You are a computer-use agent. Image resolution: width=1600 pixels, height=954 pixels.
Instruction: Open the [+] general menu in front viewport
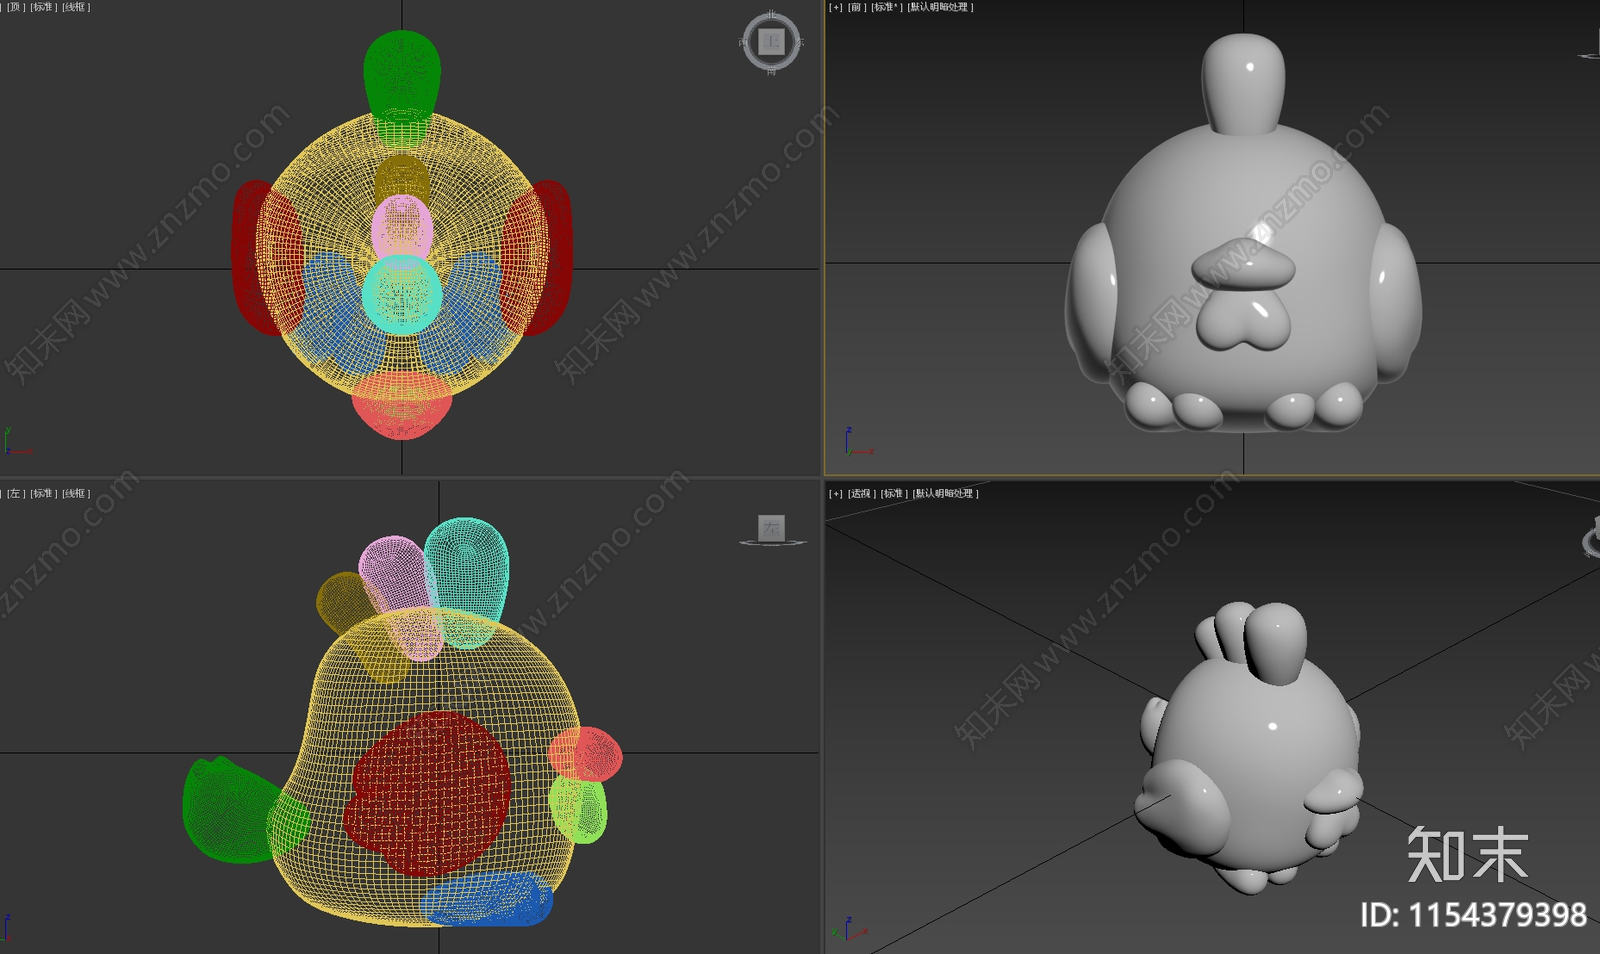[x=836, y=7]
